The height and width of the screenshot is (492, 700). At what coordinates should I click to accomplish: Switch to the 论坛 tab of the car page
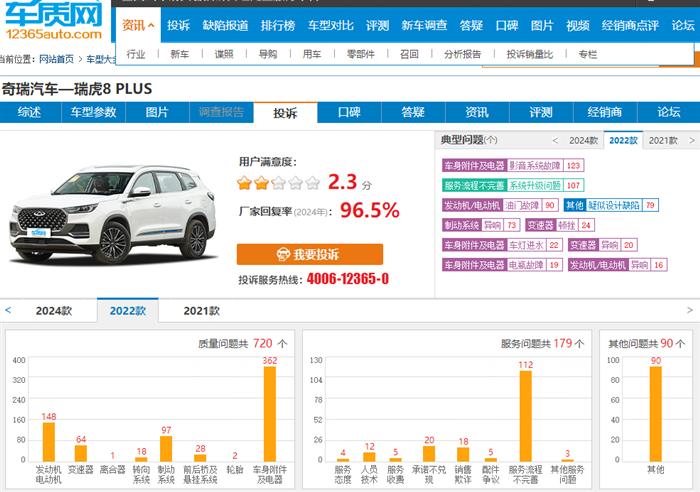(668, 112)
